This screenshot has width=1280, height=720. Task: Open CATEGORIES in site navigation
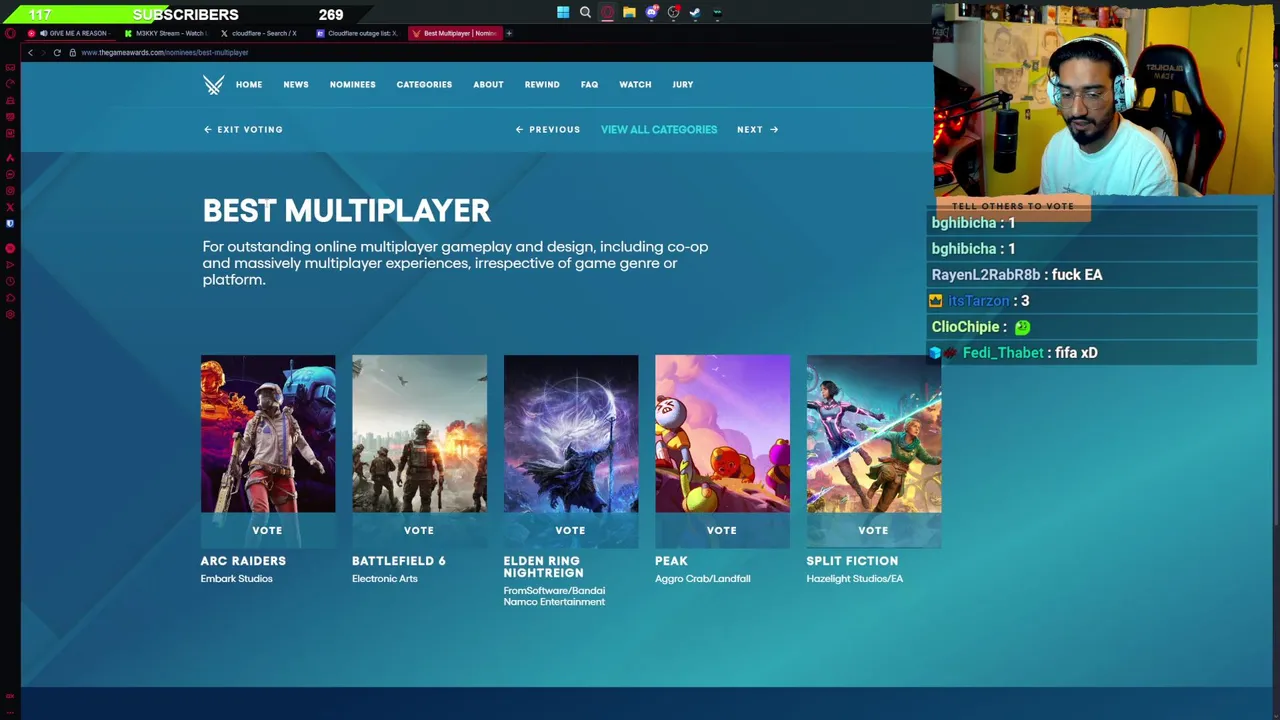[x=424, y=85]
